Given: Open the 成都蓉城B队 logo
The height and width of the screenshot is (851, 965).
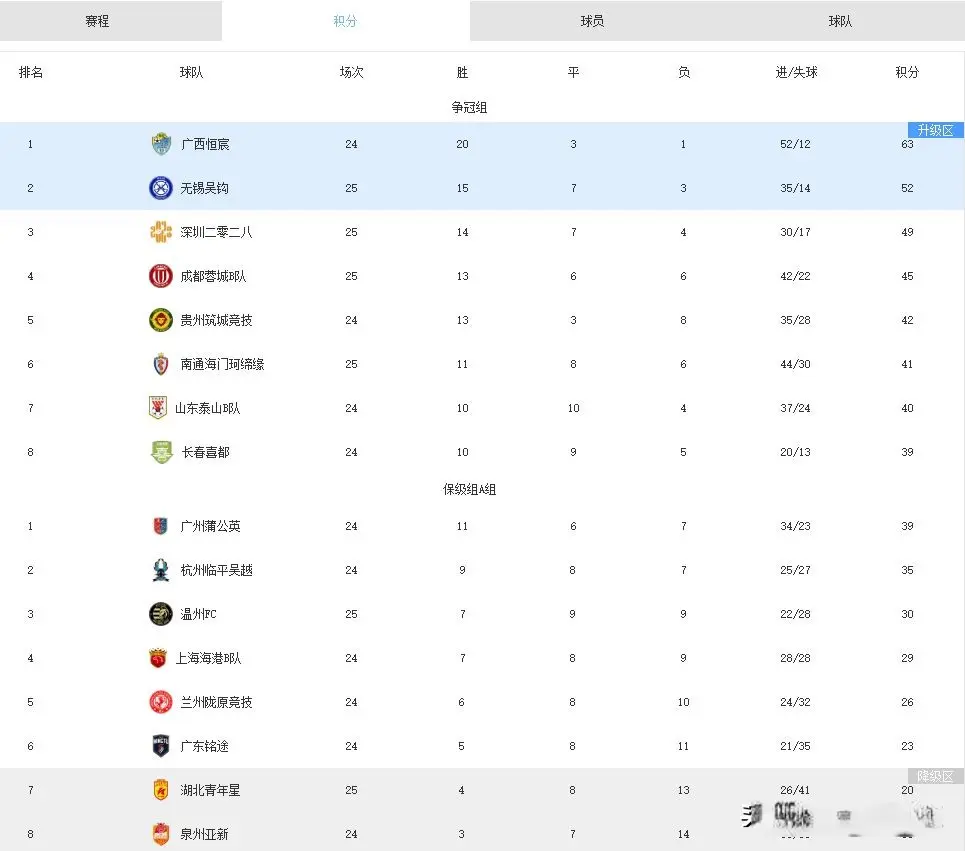Looking at the screenshot, I should click(160, 276).
